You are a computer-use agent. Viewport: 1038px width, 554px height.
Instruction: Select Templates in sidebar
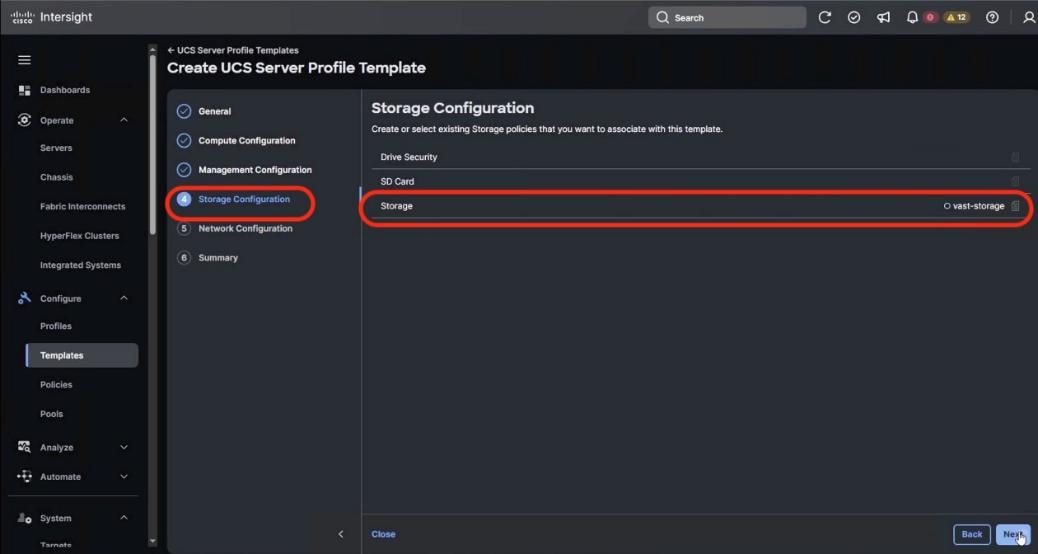point(82,355)
